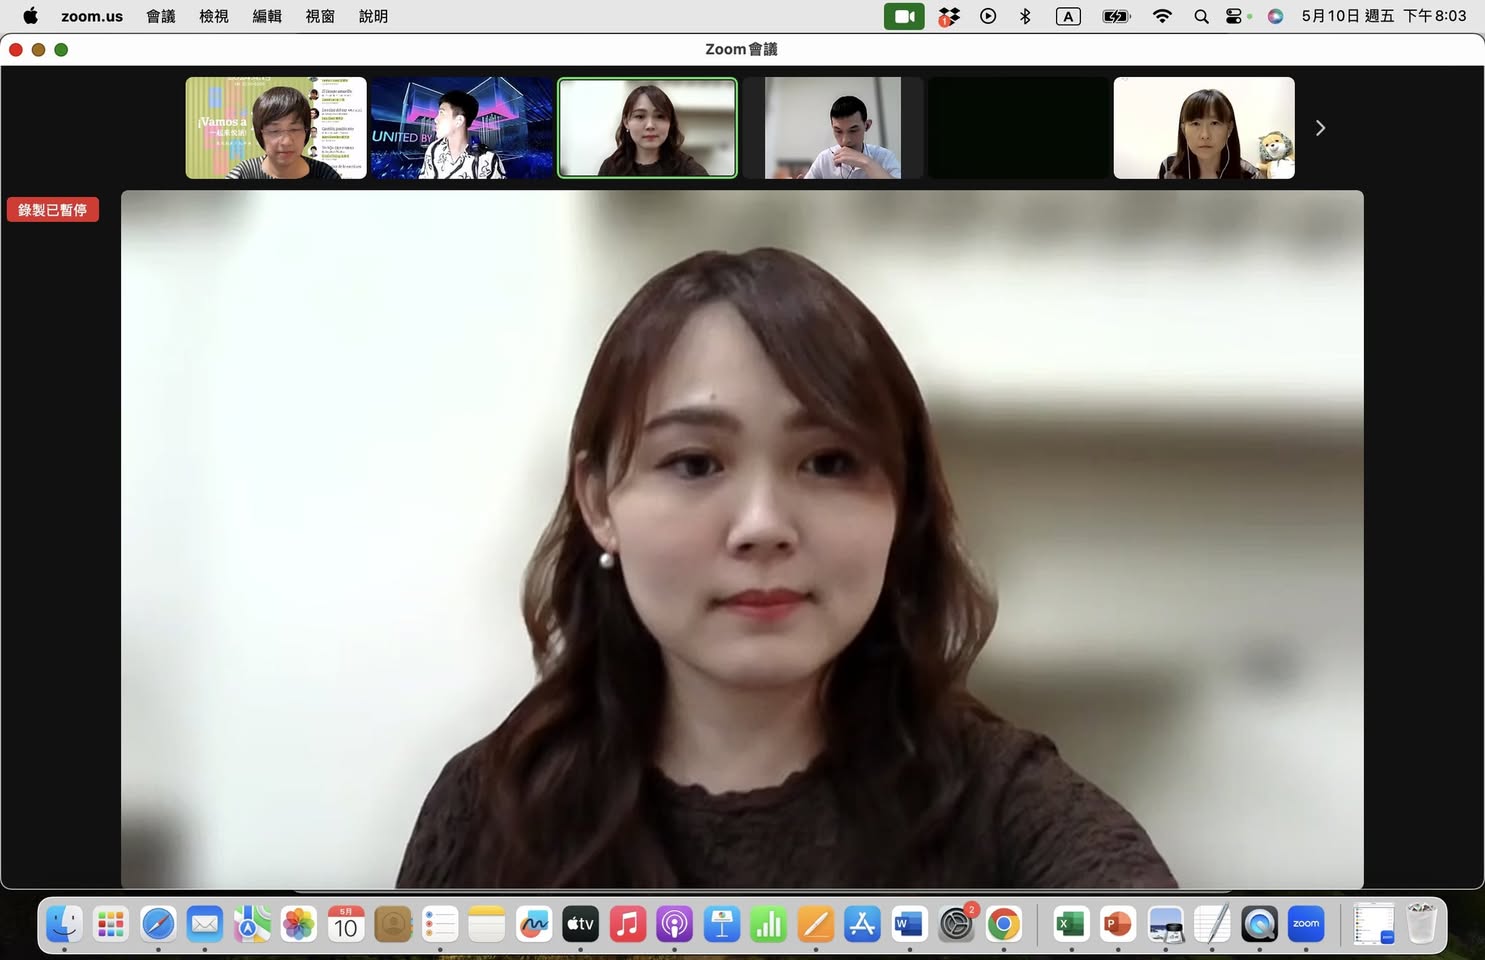1485x960 pixels.
Task: Open Dropbox menu bar icon
Action: (x=949, y=16)
